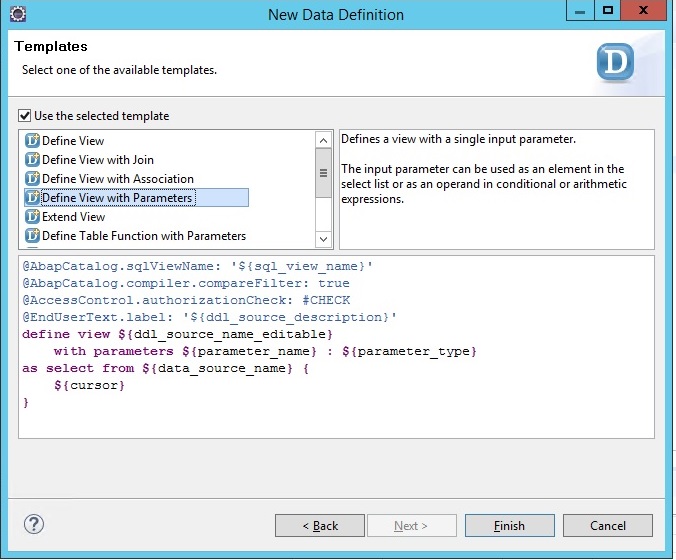This screenshot has height=560, width=676.
Task: Click the Define Table Function with Parameters icon
Action: pos(32,235)
